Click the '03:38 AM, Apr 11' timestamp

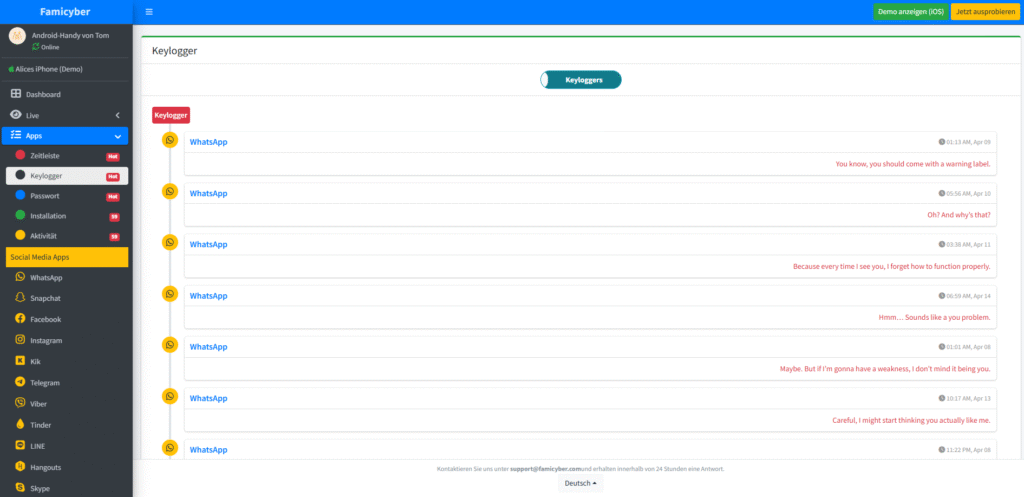coord(965,244)
